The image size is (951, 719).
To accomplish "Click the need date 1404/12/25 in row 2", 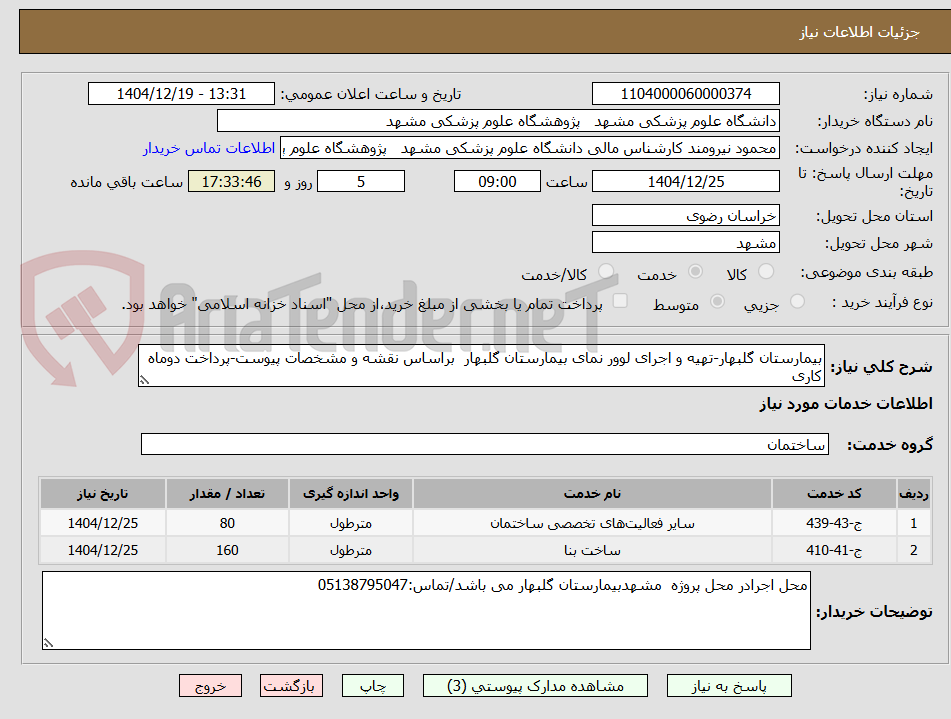I will [102, 550].
